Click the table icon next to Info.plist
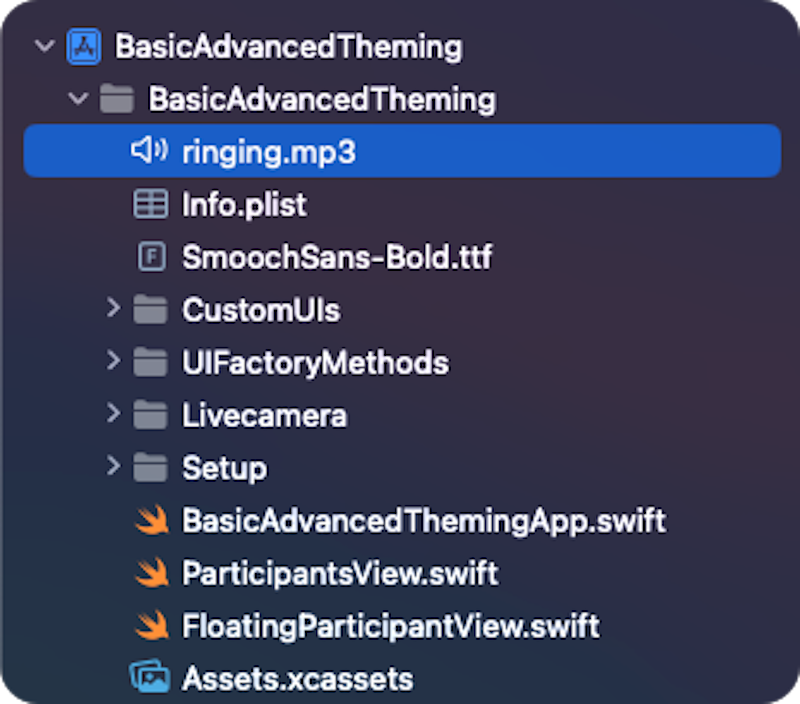 [151, 204]
